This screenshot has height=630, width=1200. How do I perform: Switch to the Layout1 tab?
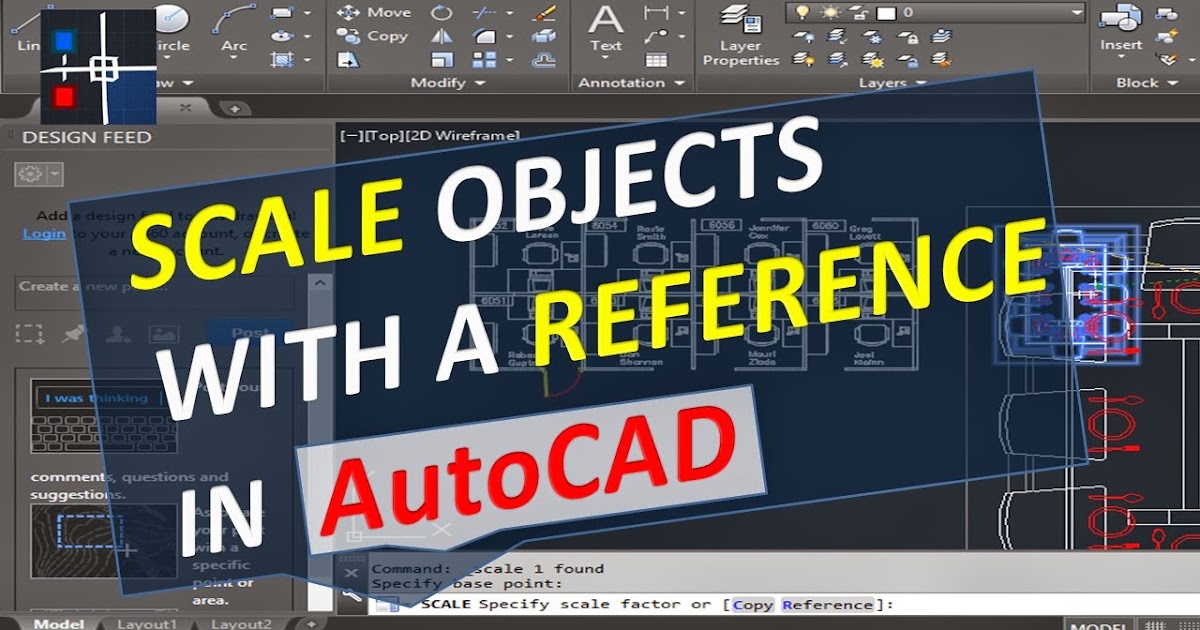coord(147,622)
